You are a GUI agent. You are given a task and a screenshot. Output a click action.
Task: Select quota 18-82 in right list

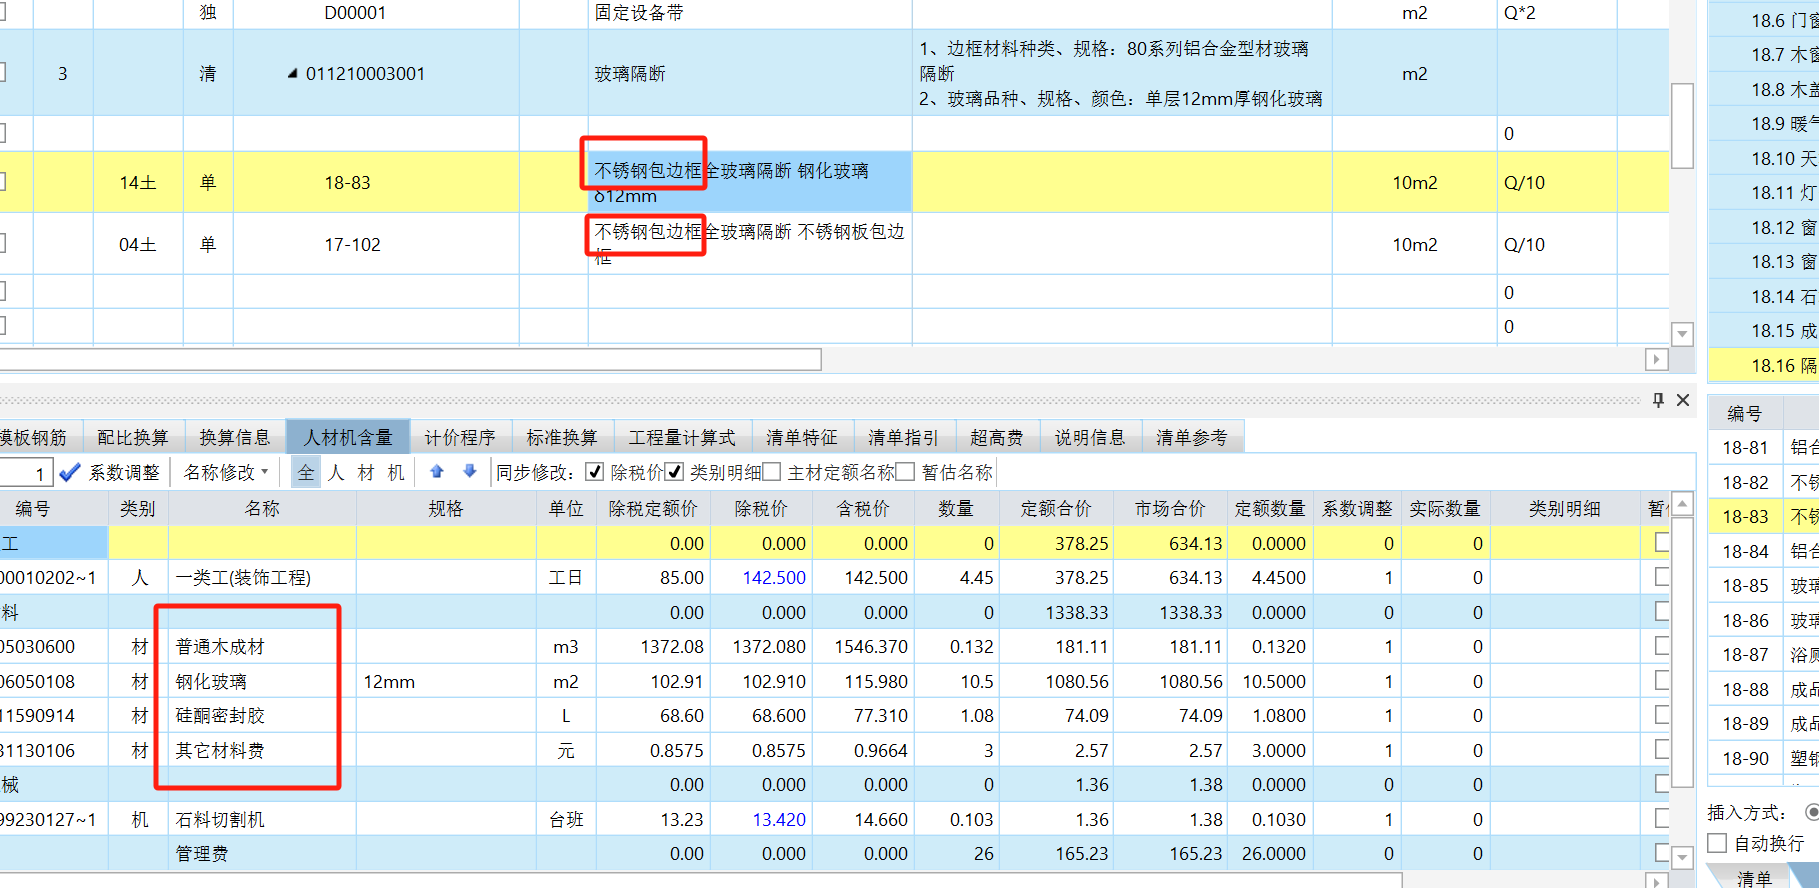(1764, 482)
